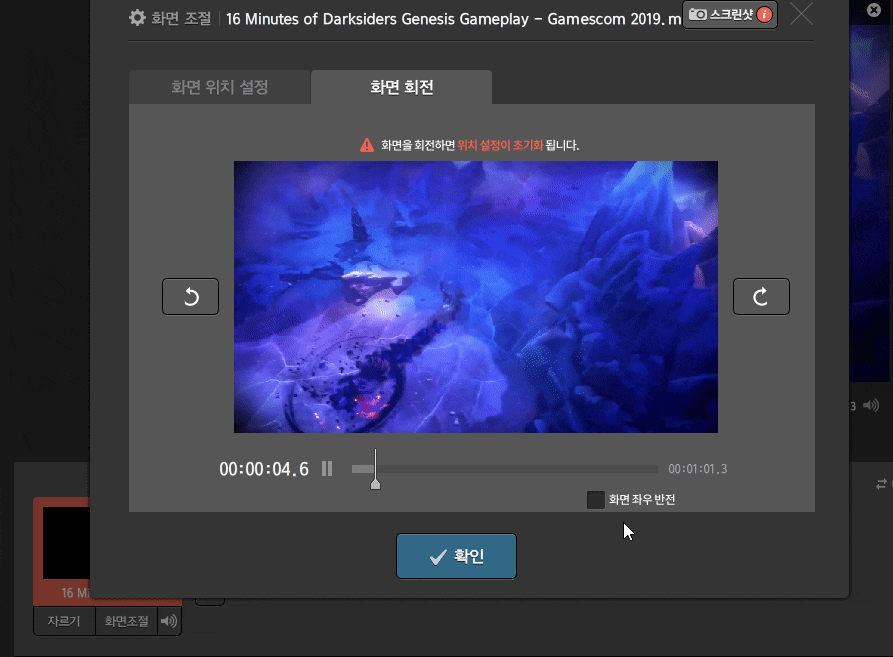Click the playback position slider handle

(375, 484)
